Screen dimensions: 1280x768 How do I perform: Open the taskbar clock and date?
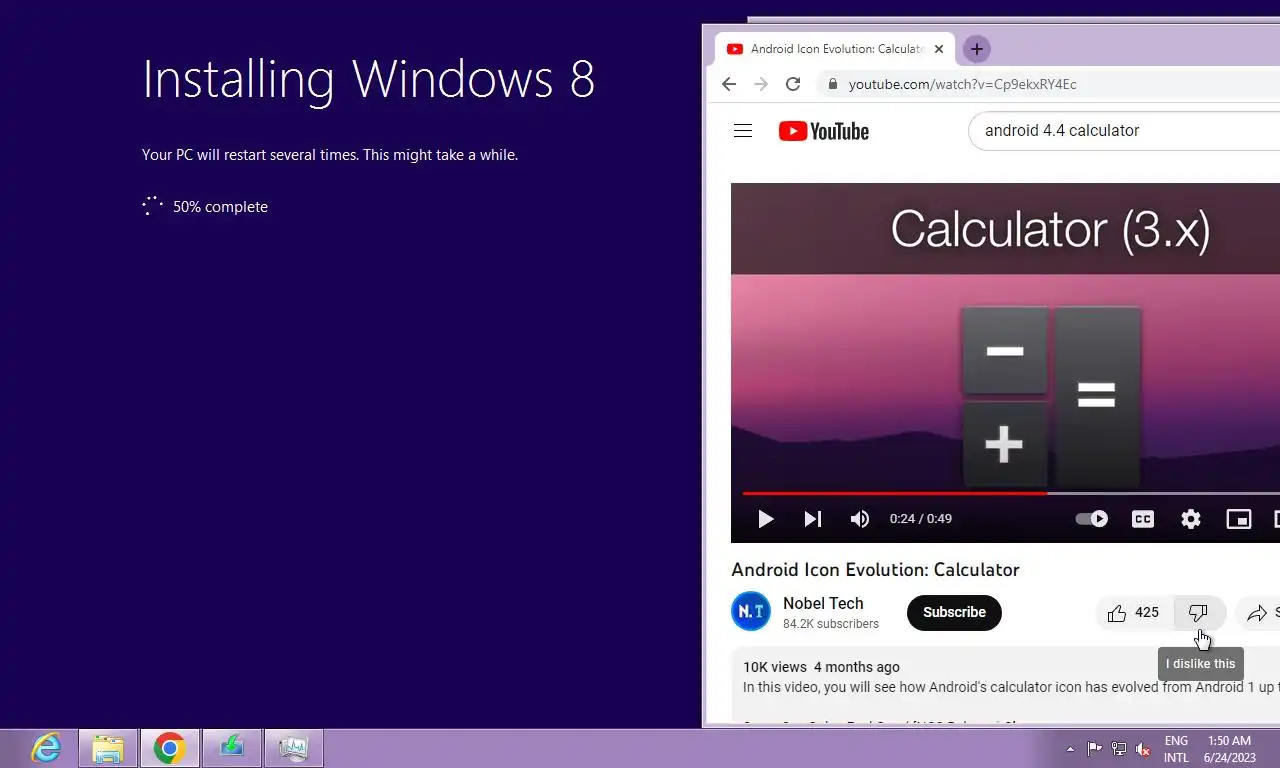pos(1229,749)
